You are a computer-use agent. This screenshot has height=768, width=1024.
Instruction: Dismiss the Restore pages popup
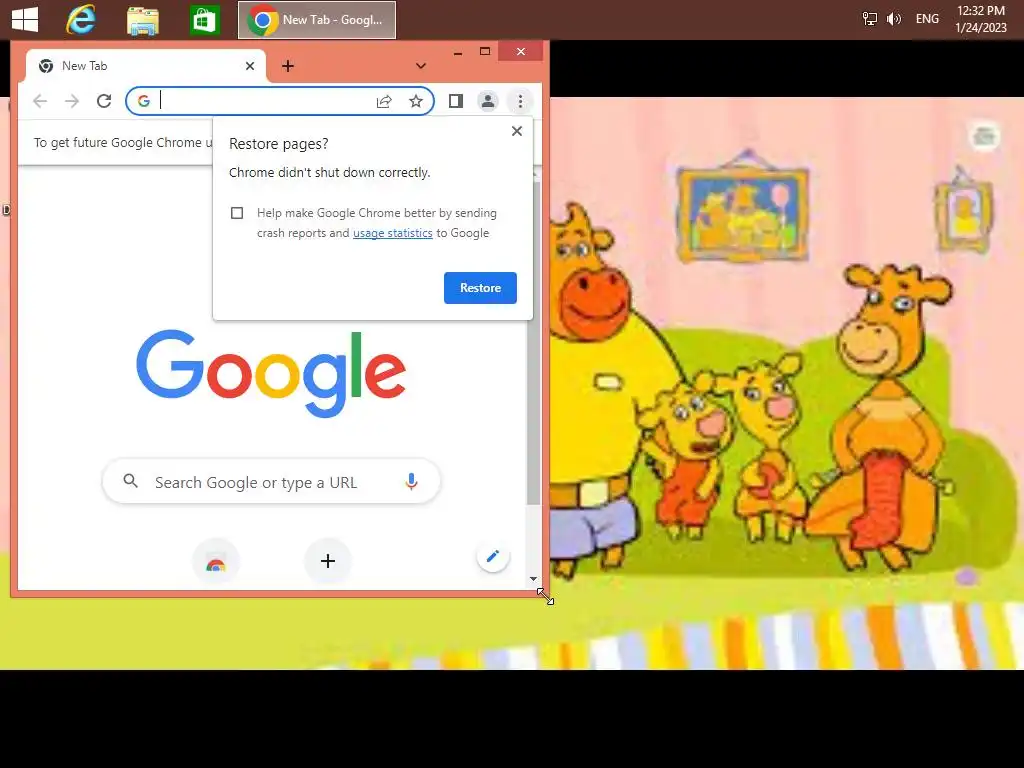(x=517, y=131)
